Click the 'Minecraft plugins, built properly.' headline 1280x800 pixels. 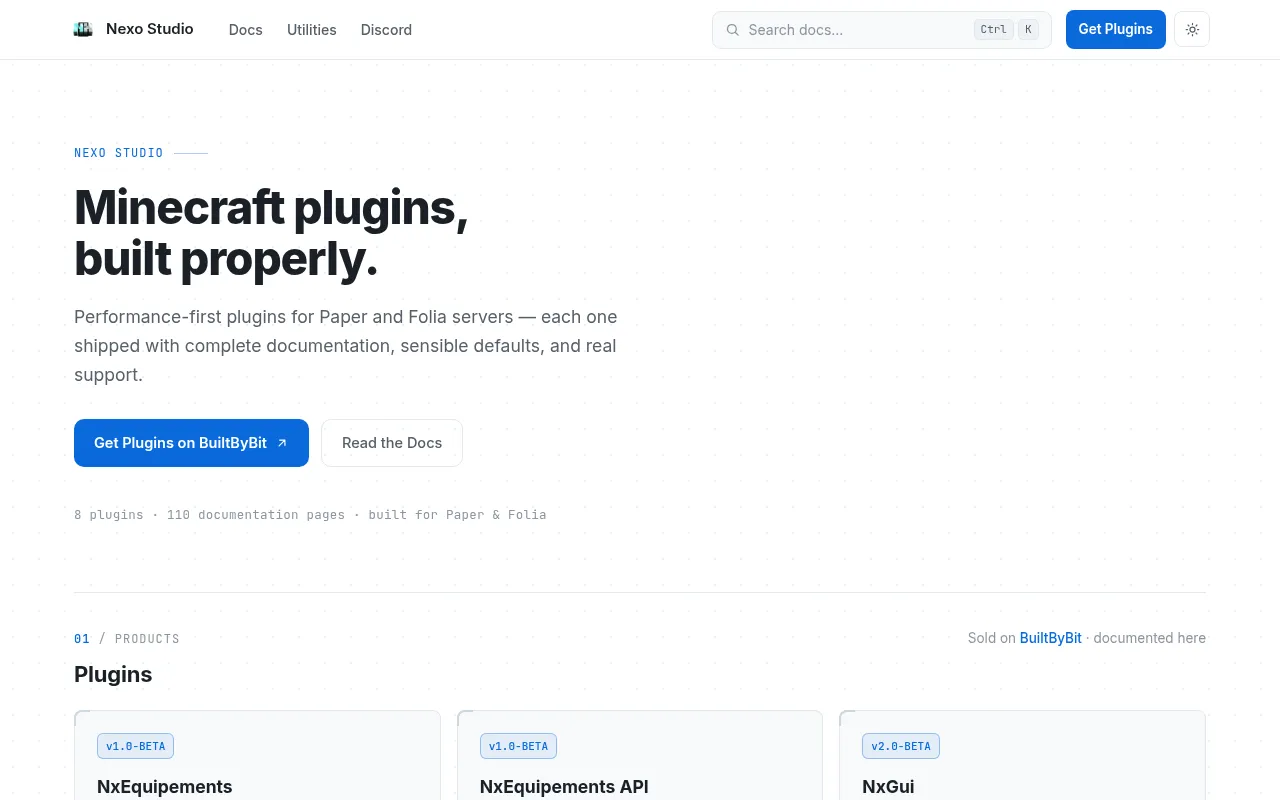click(271, 233)
